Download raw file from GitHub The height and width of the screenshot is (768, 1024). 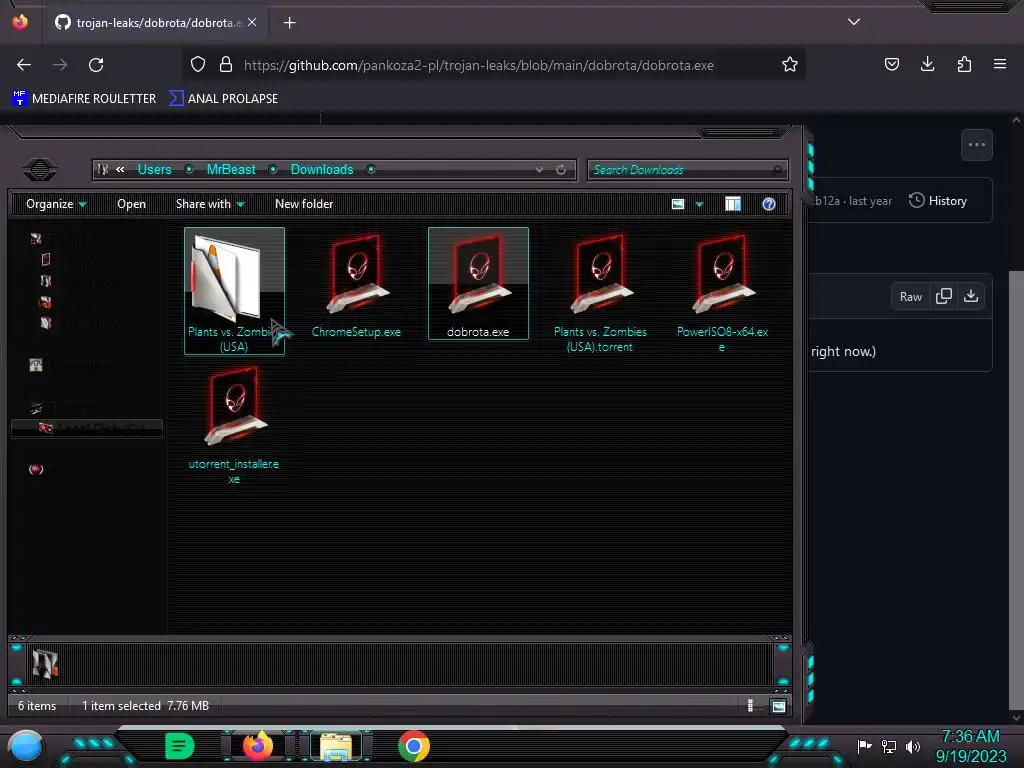click(971, 296)
